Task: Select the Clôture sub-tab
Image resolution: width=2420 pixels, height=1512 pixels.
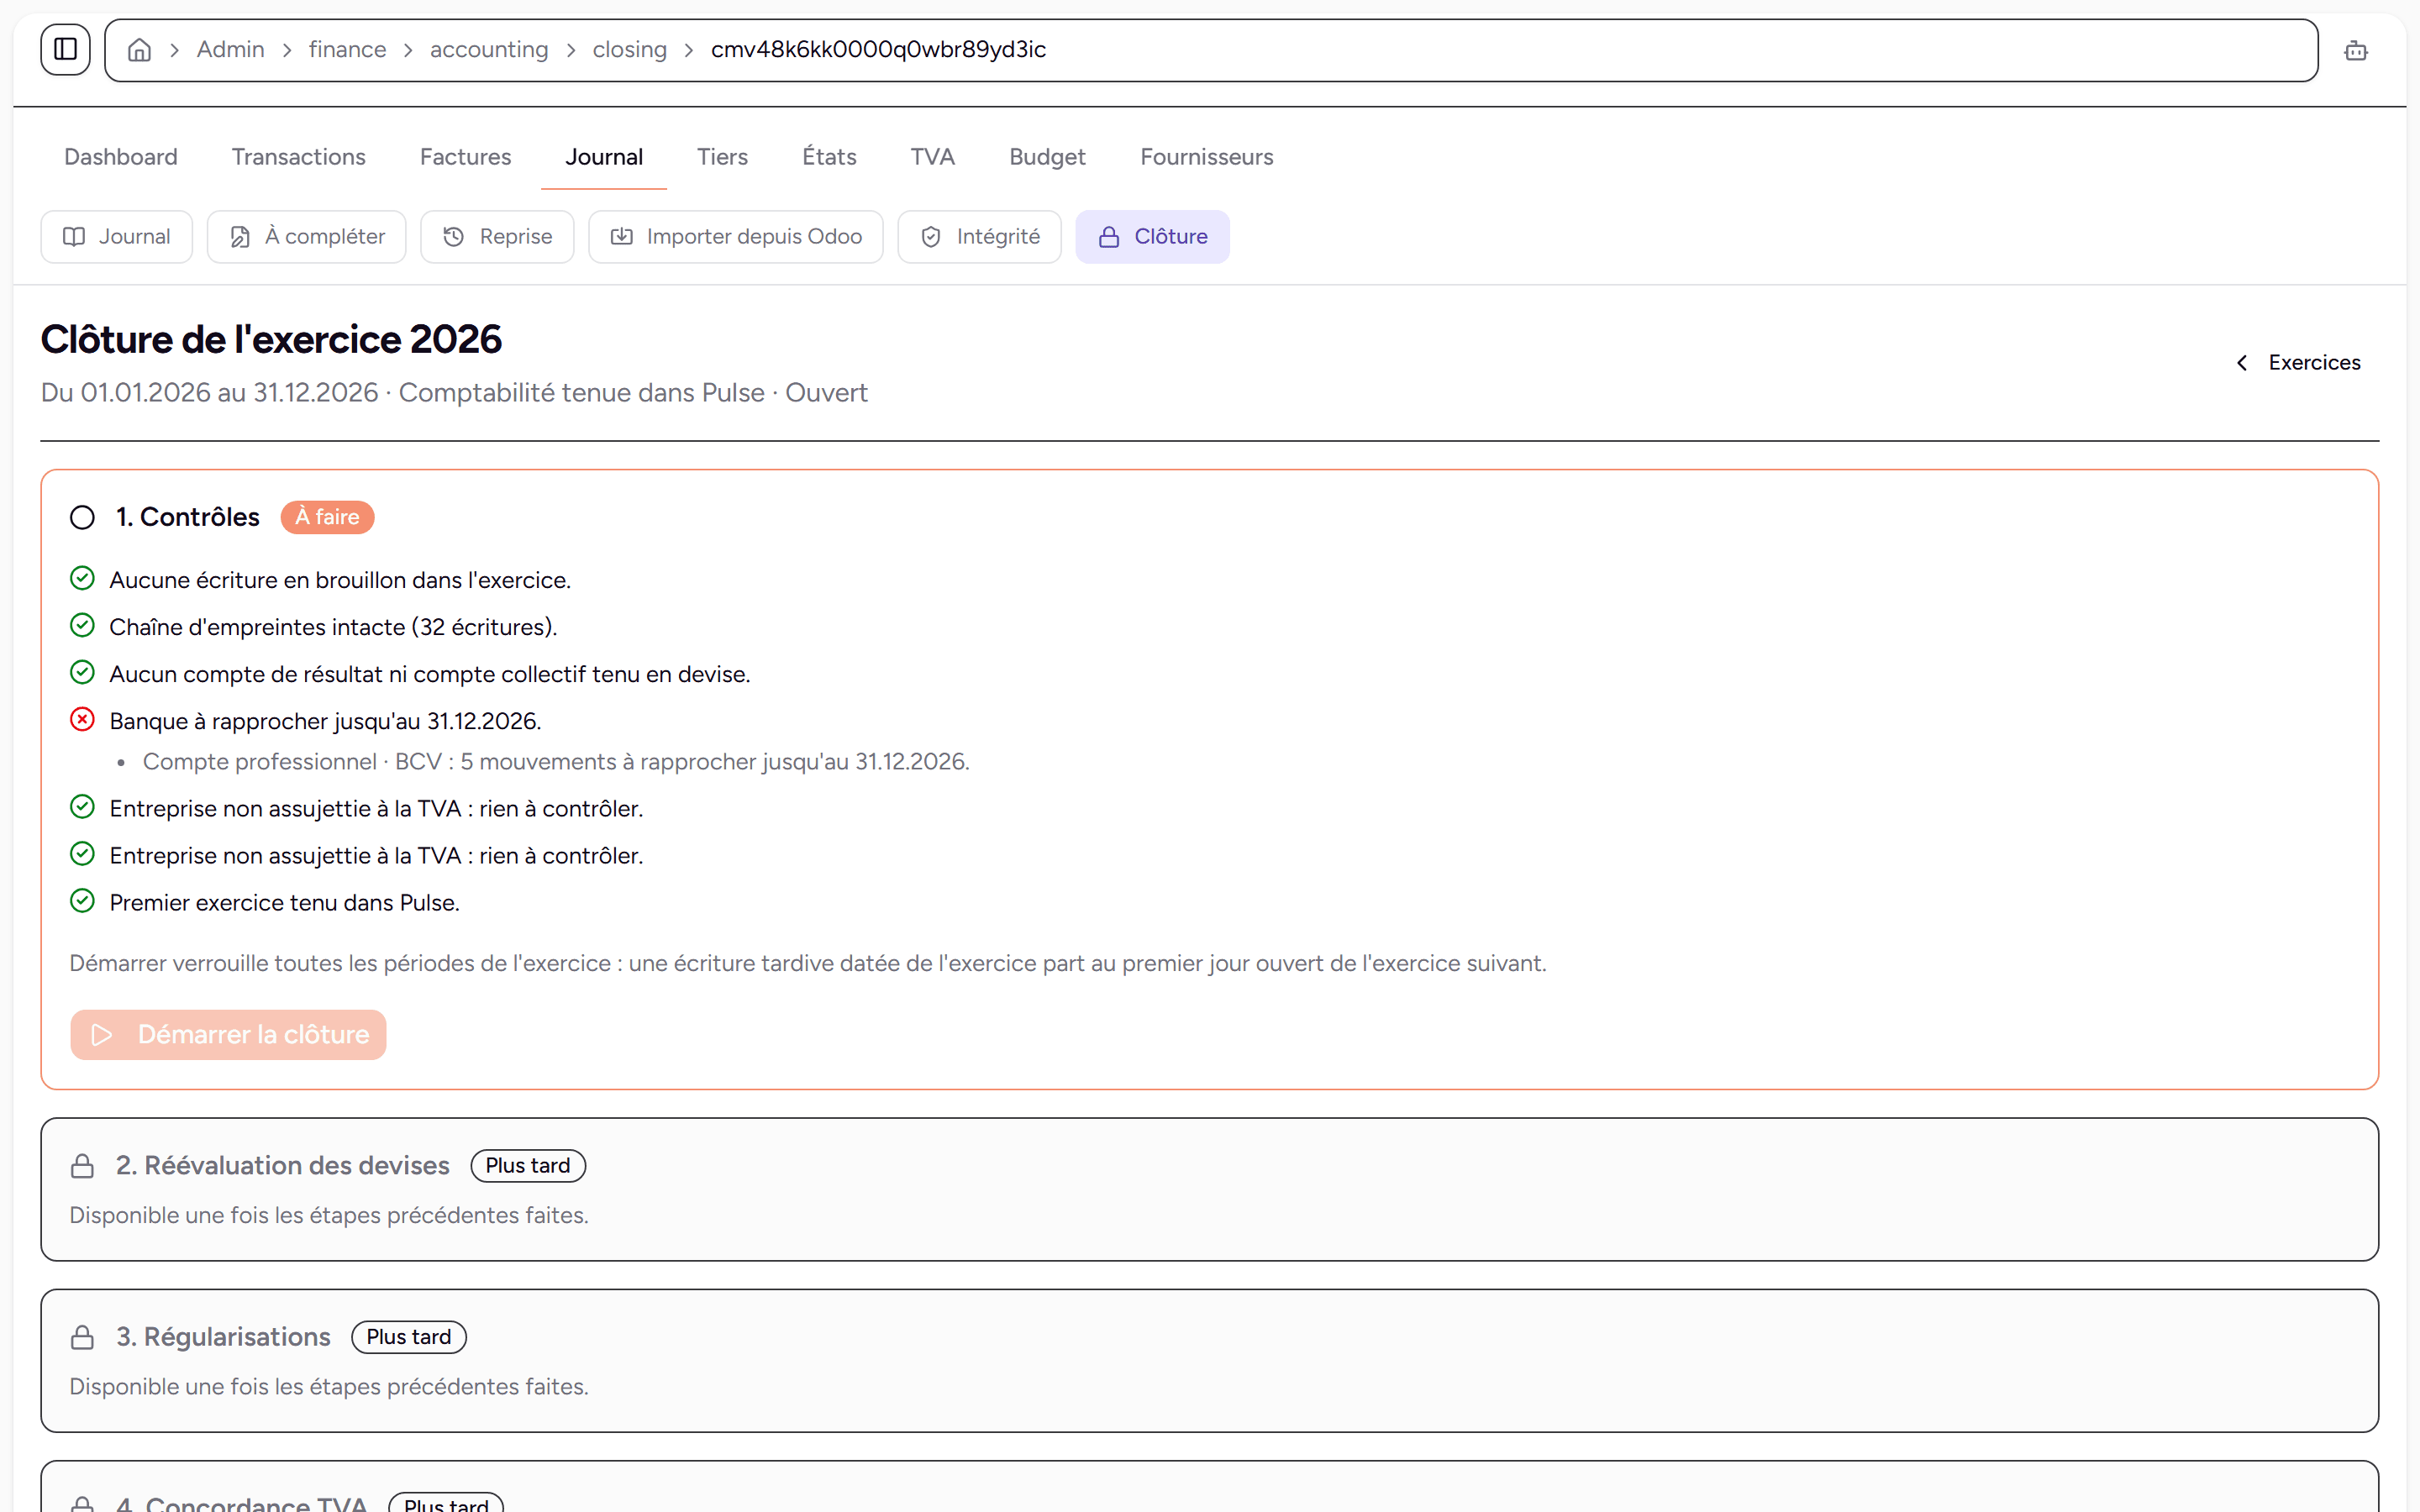Action: [x=1152, y=237]
